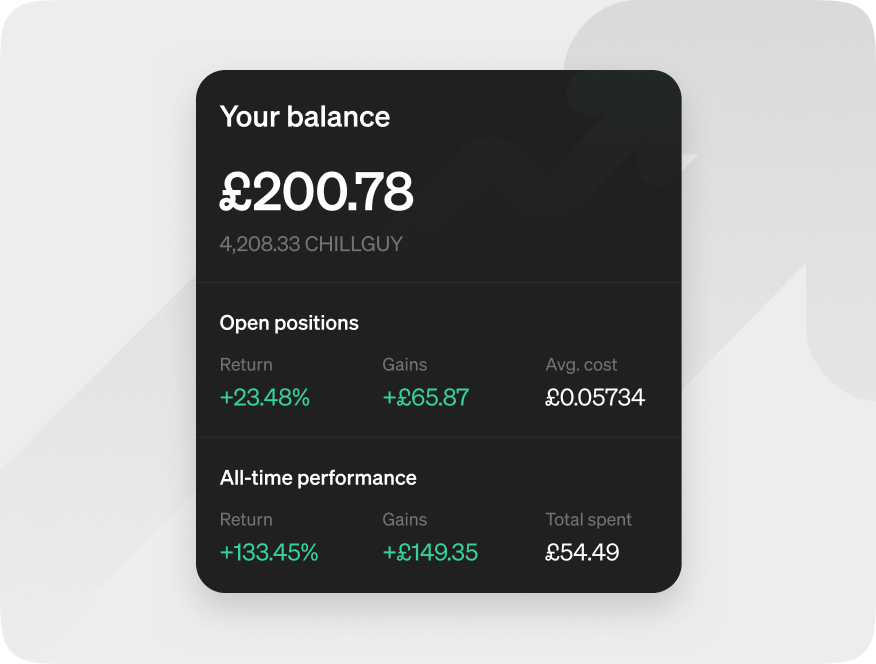
Task: Select the +£65.87 gains value
Action: point(426,398)
